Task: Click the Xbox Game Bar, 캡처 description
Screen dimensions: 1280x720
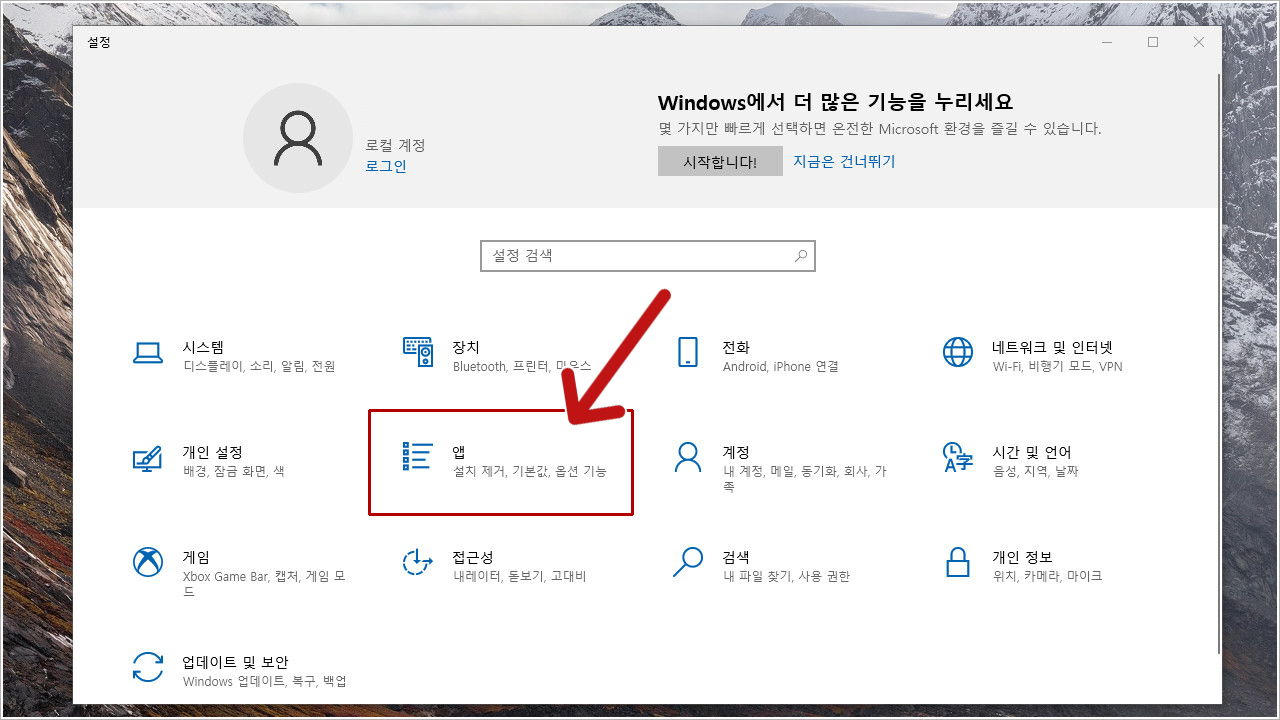Action: [x=264, y=584]
